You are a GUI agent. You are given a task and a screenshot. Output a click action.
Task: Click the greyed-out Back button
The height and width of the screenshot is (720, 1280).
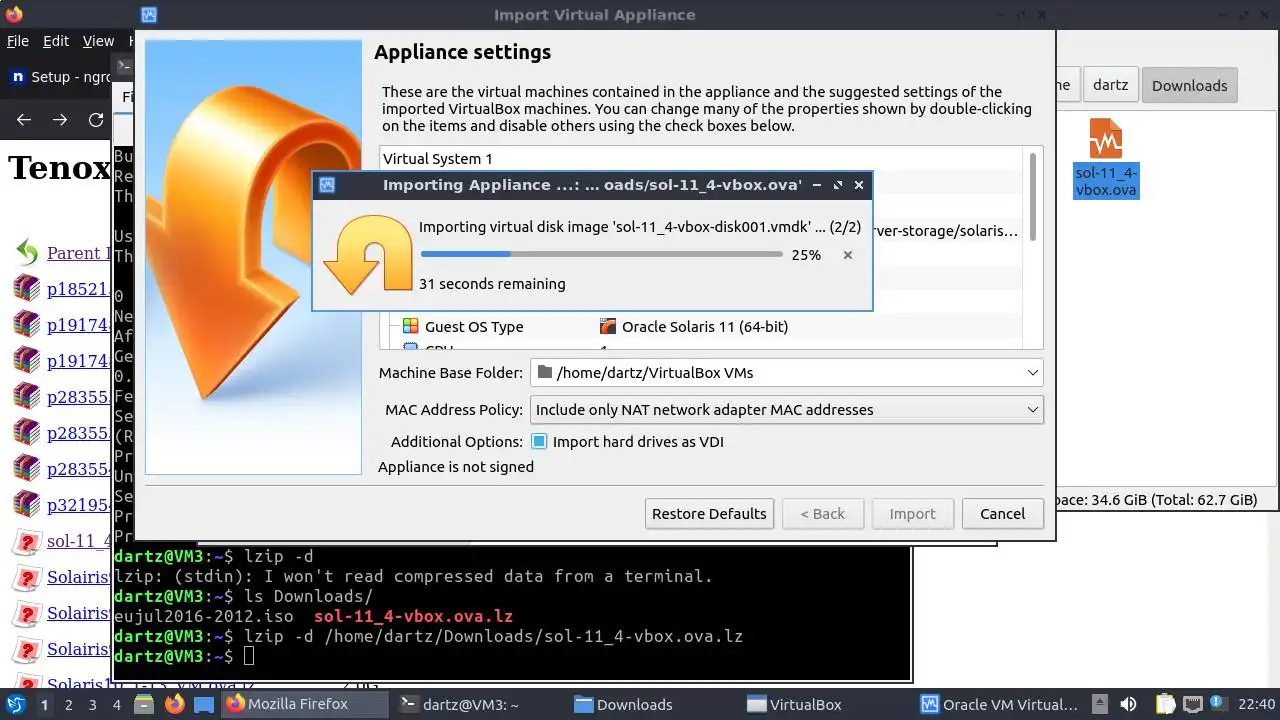pos(822,513)
